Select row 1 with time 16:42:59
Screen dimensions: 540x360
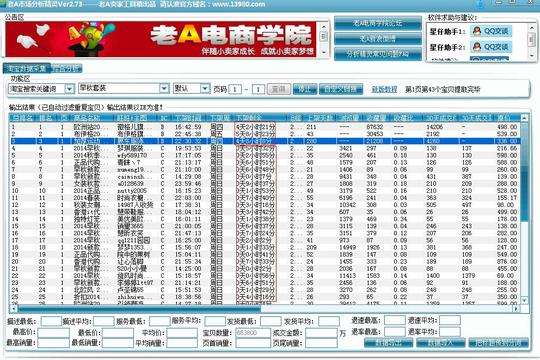click(265, 127)
